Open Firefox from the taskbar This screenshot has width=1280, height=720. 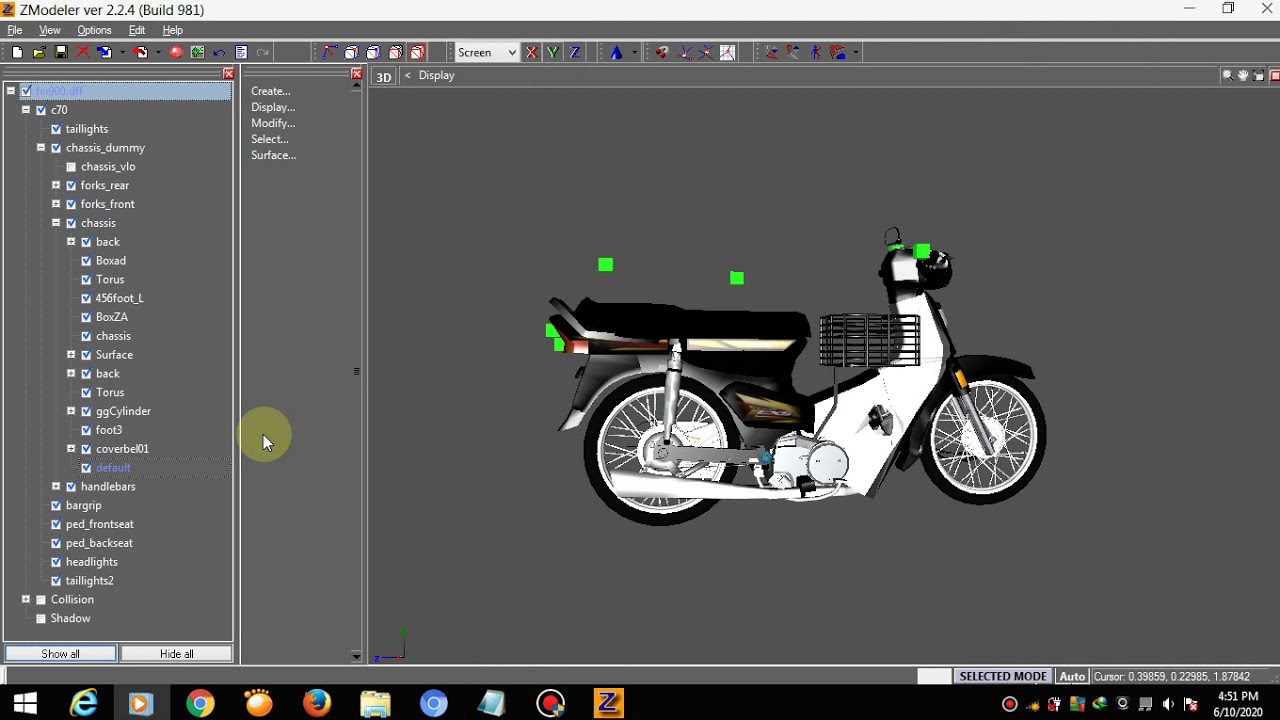317,704
